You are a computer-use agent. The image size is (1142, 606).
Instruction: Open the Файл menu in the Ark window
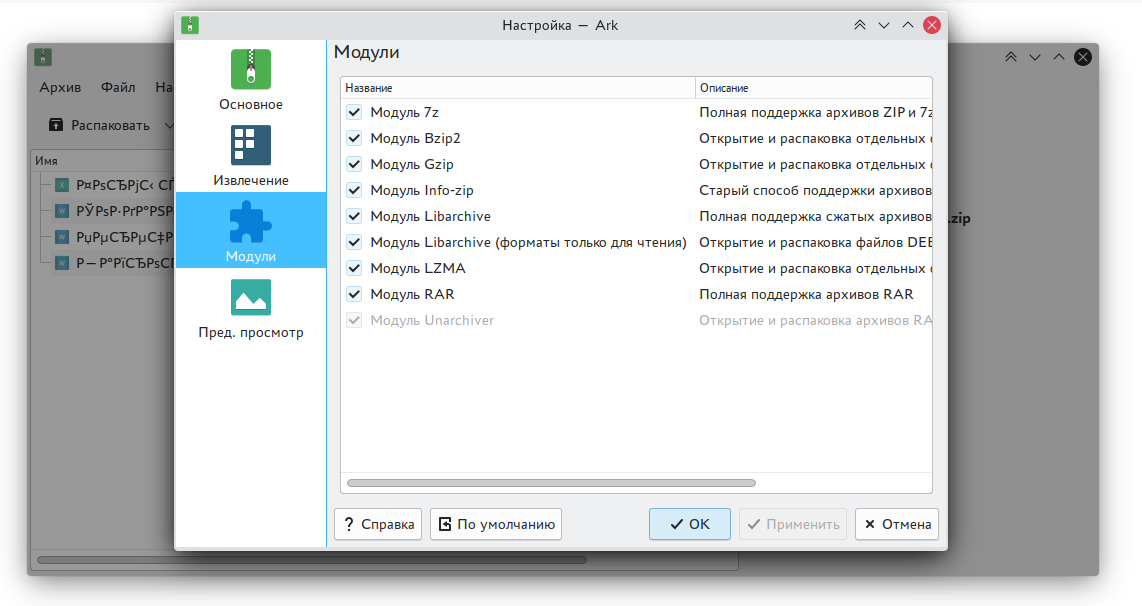click(118, 87)
